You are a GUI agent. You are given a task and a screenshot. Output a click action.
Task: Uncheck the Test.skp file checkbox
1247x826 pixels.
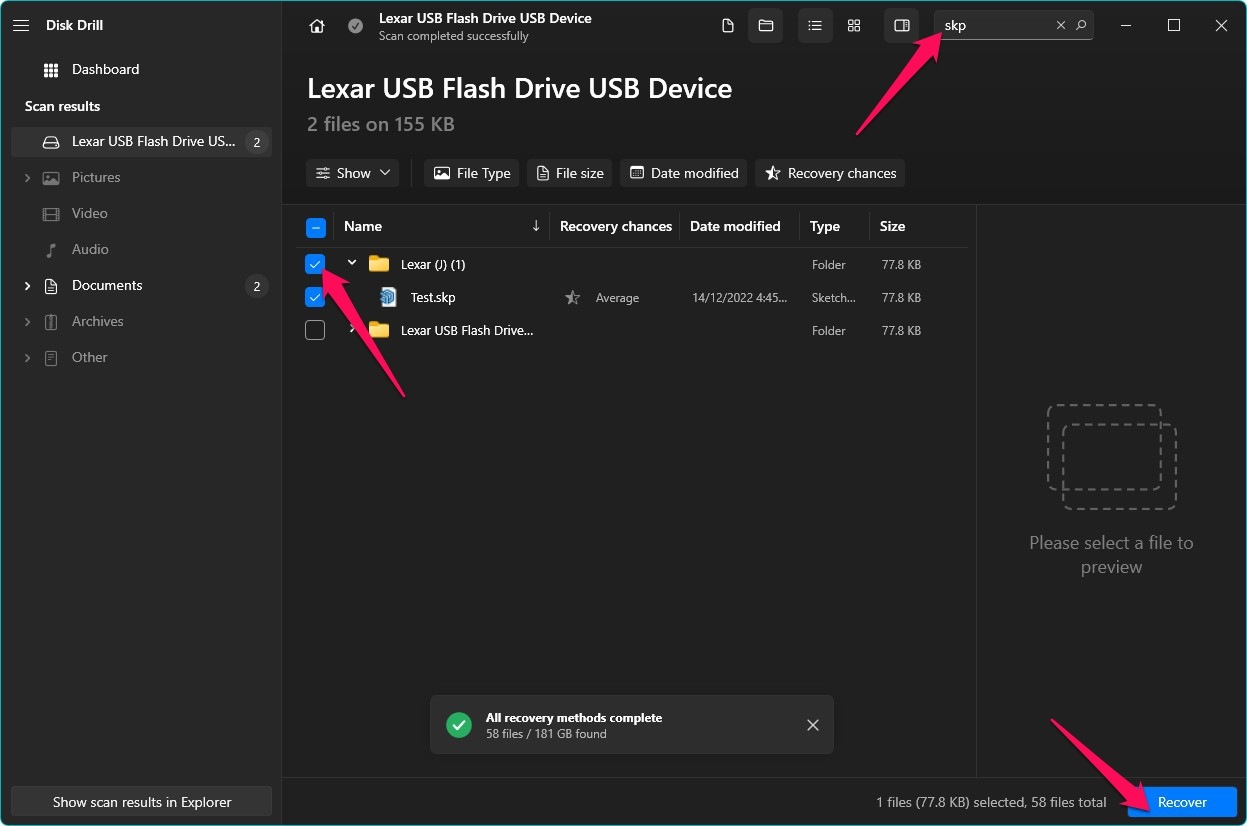pos(315,298)
